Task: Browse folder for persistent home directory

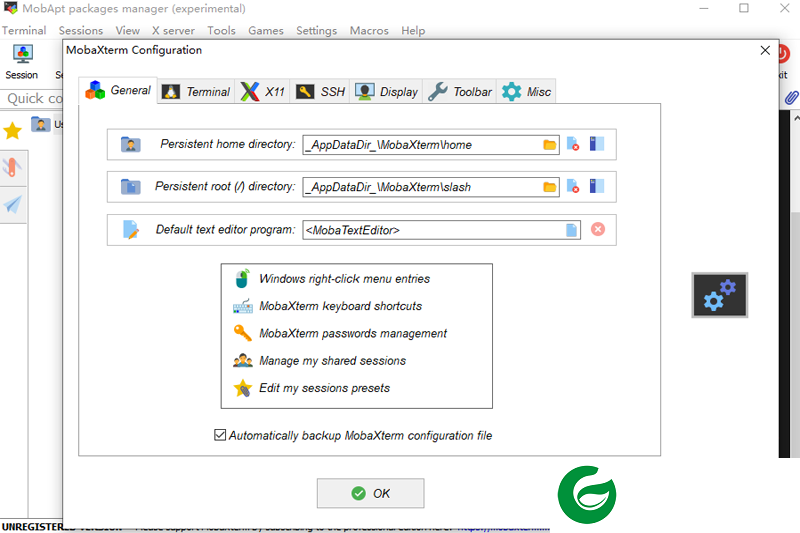Action: (x=549, y=145)
